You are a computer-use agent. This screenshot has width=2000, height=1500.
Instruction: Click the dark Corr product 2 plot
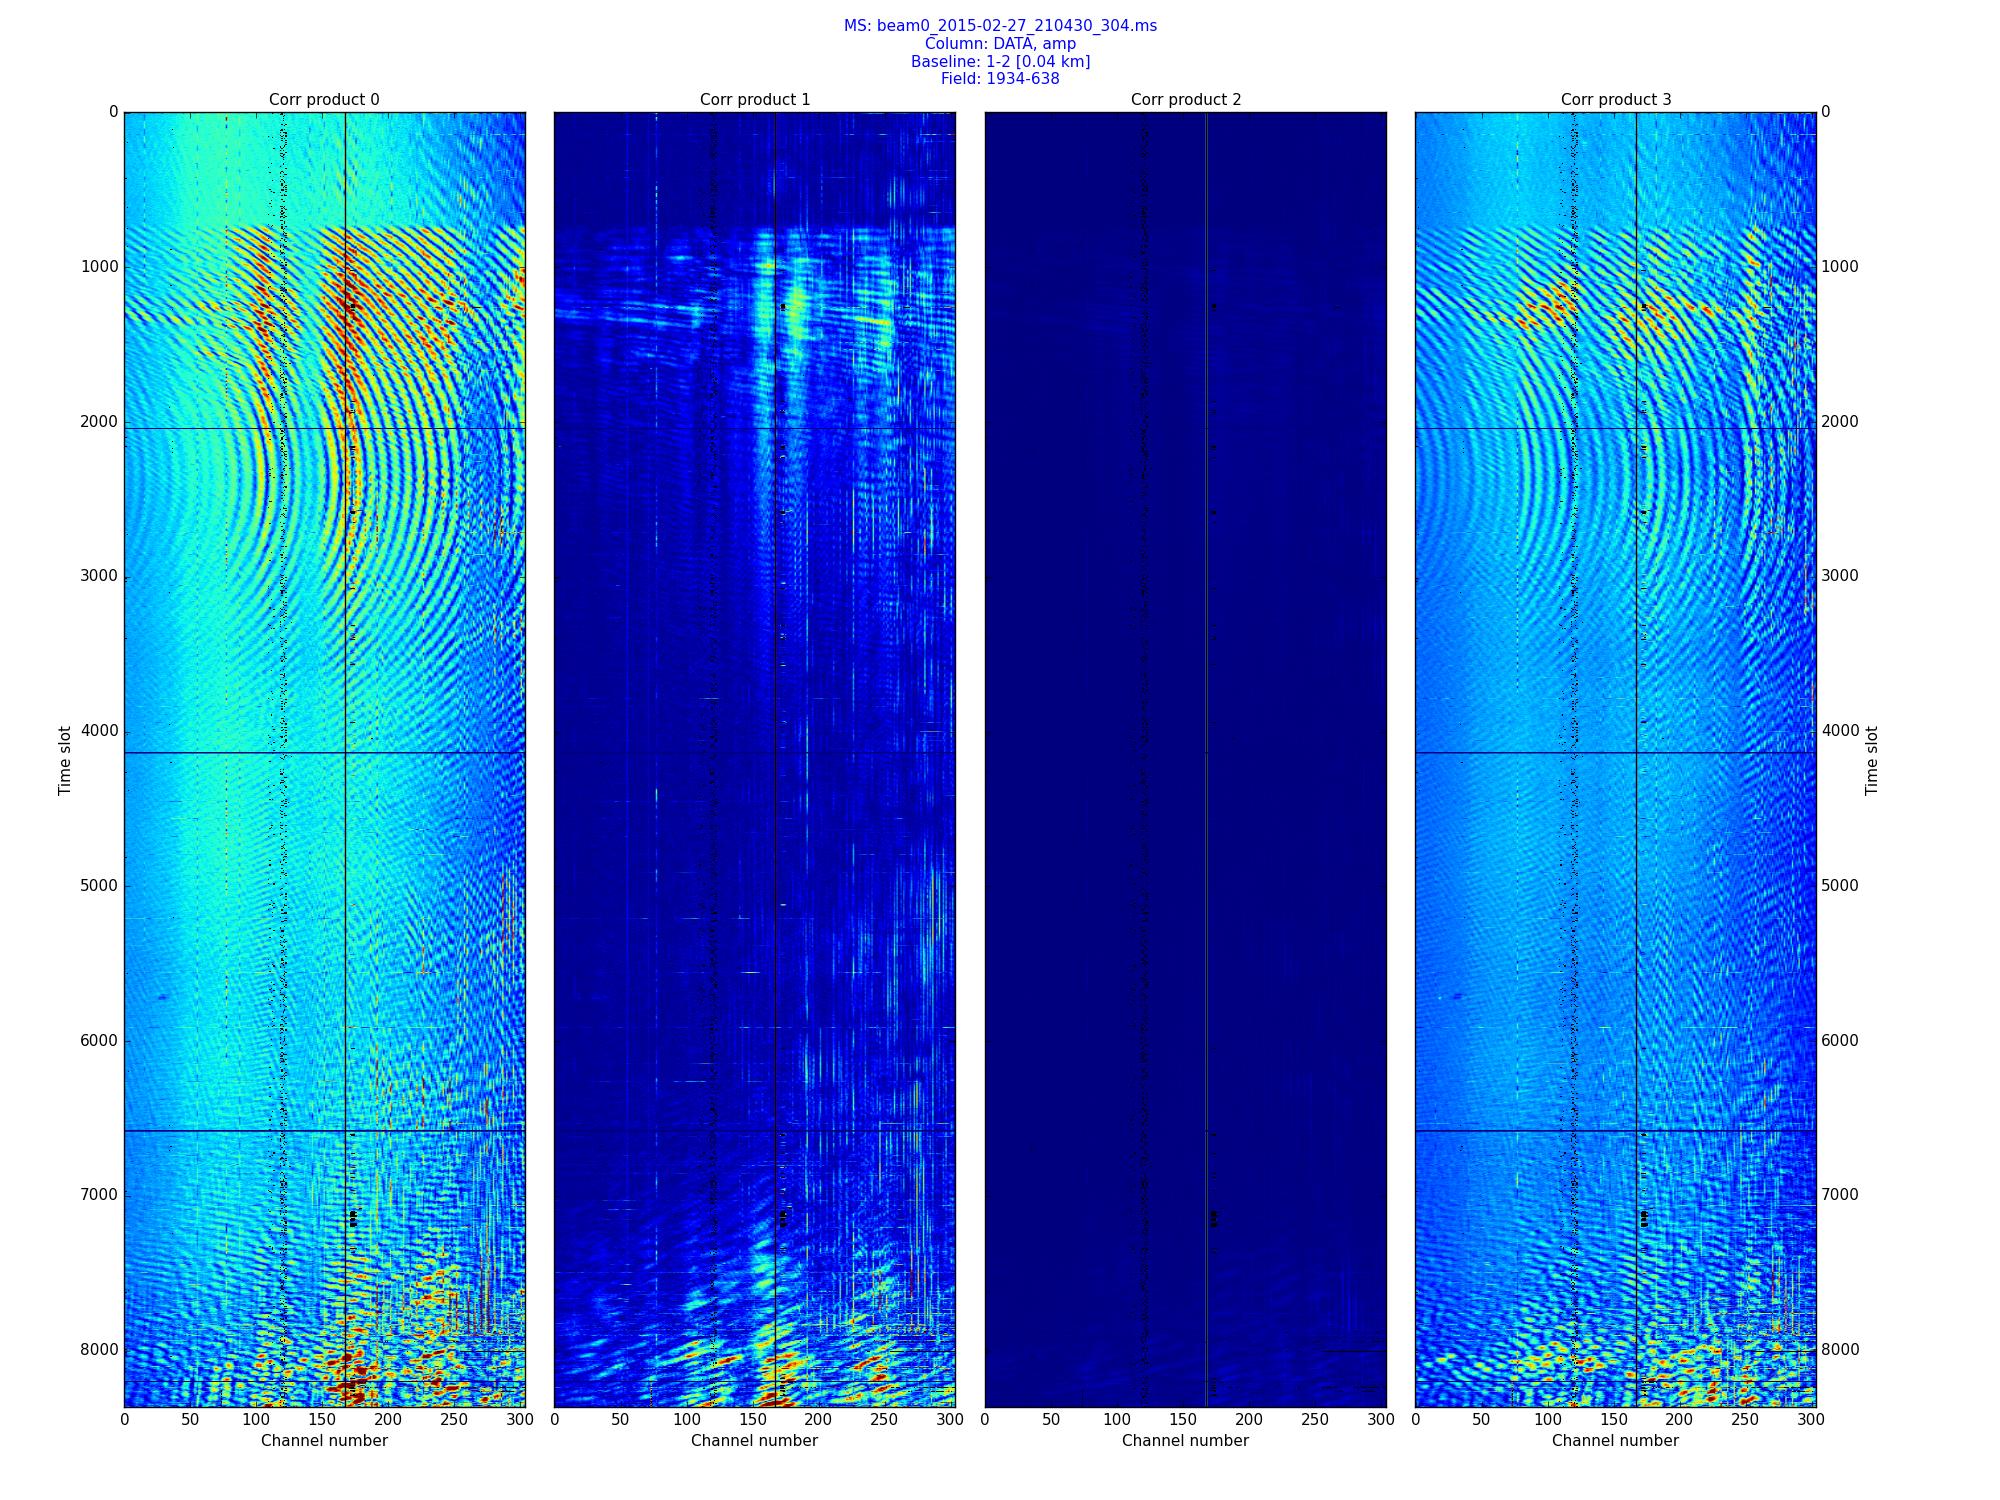pyautogui.click(x=1186, y=759)
